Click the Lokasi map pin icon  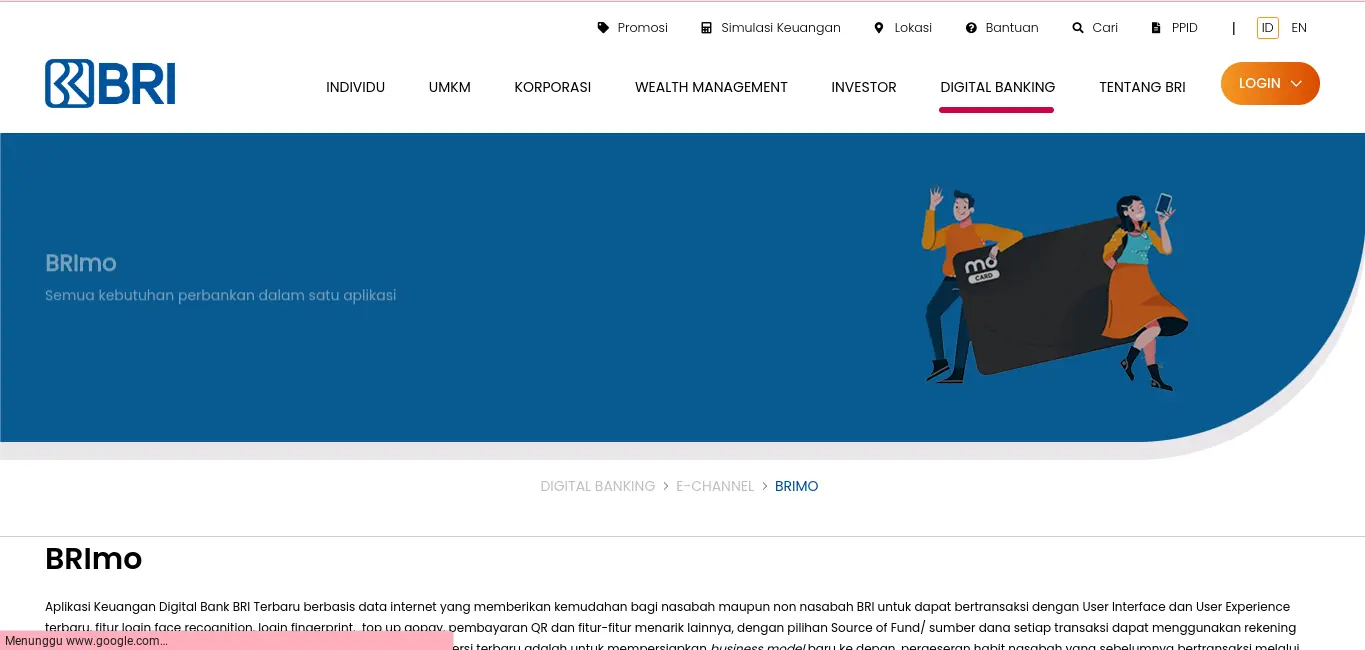click(879, 28)
